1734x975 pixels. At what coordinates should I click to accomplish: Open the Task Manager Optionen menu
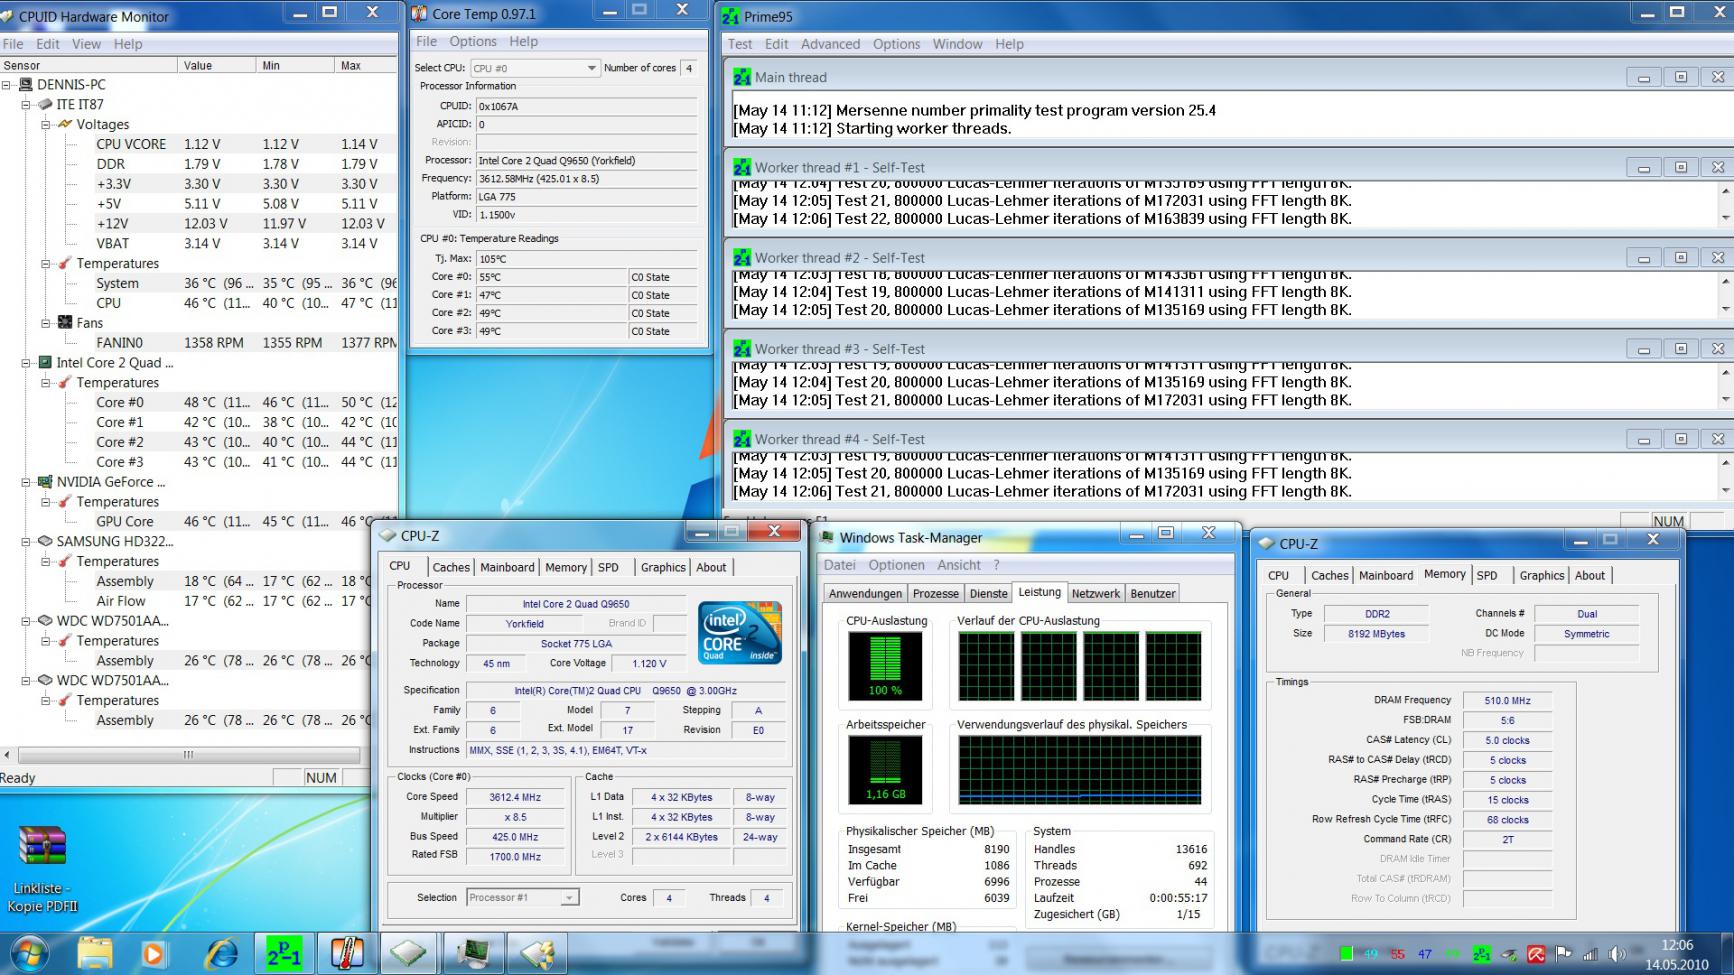(x=896, y=565)
